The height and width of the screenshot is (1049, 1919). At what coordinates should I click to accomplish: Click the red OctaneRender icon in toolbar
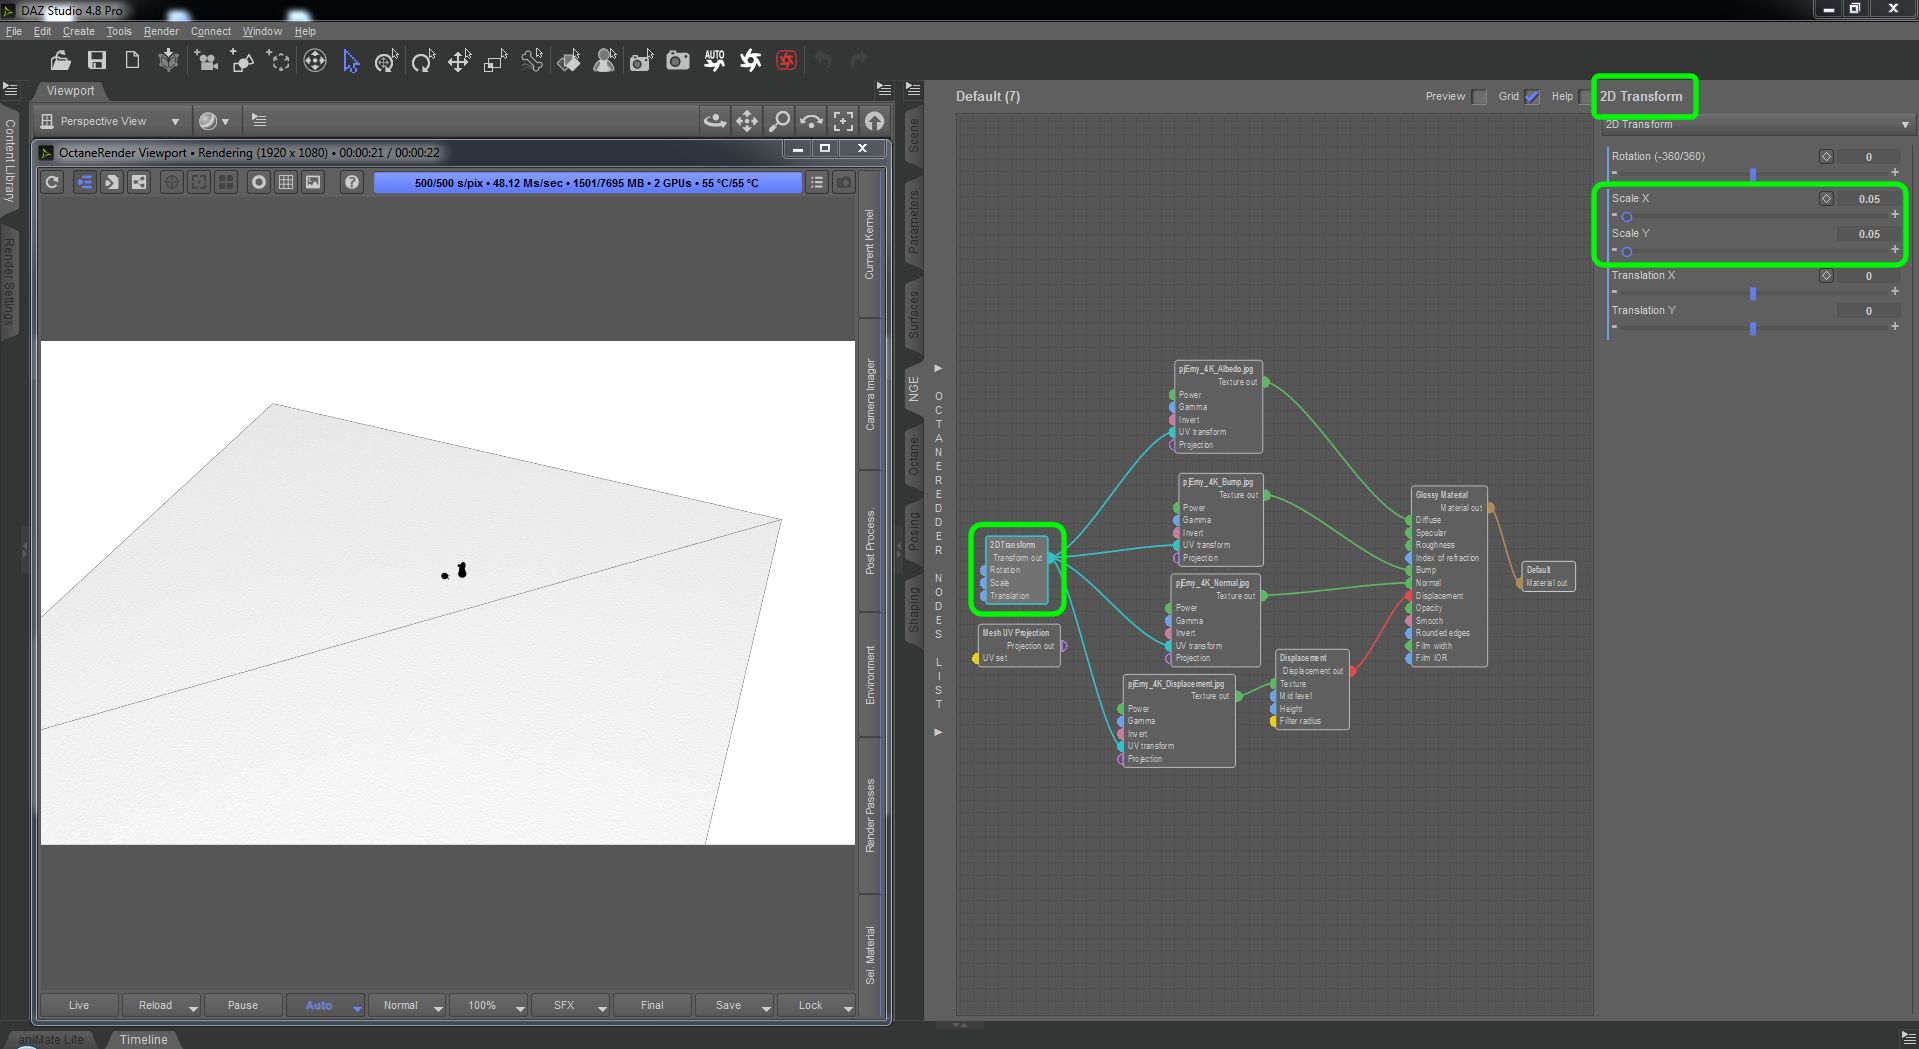(x=786, y=61)
